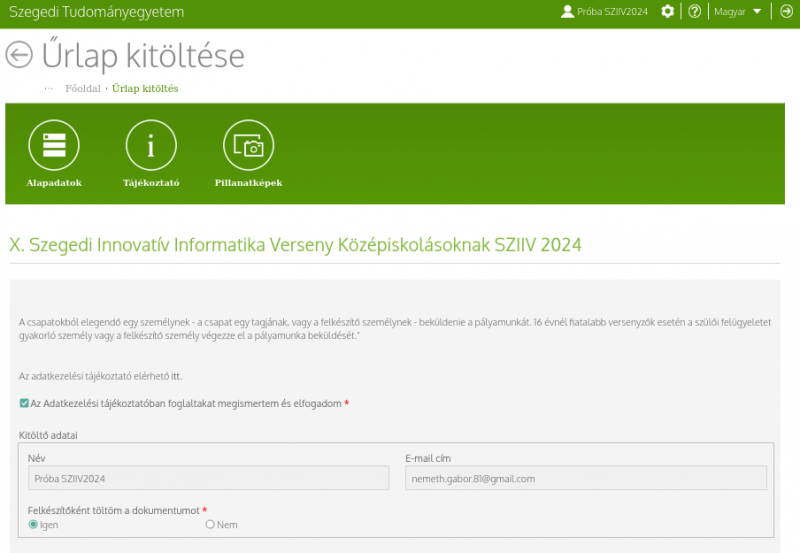Click the logout arrow icon
The height and width of the screenshot is (553, 800).
click(786, 11)
